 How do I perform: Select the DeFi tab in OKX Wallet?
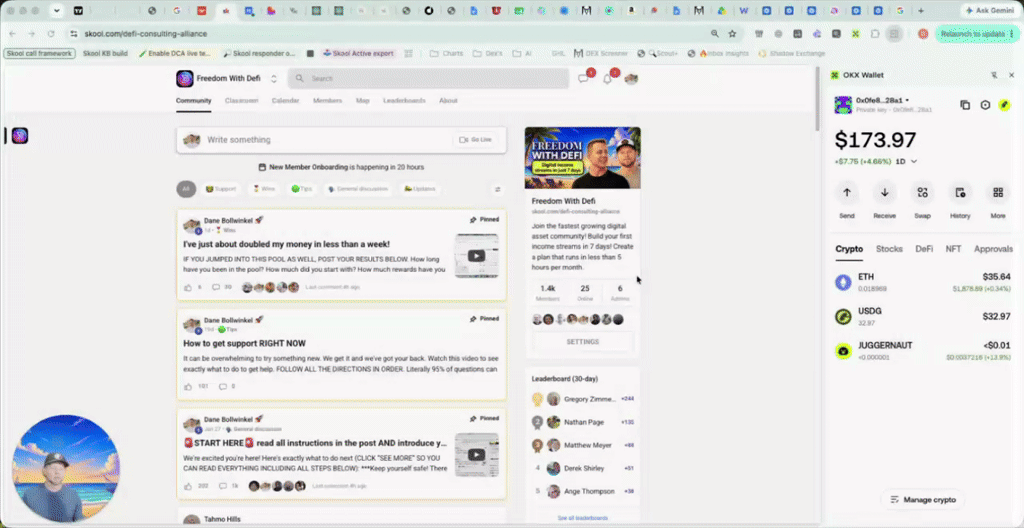(x=924, y=249)
